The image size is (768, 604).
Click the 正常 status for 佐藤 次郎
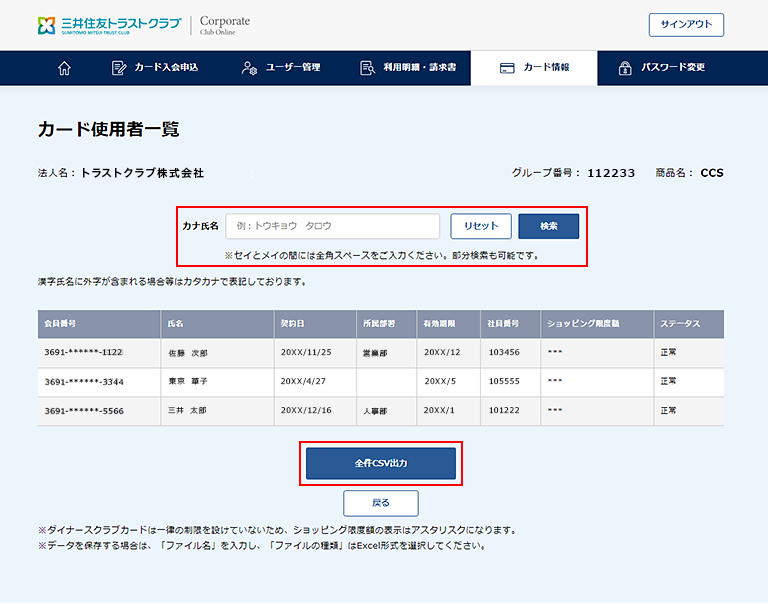(668, 352)
